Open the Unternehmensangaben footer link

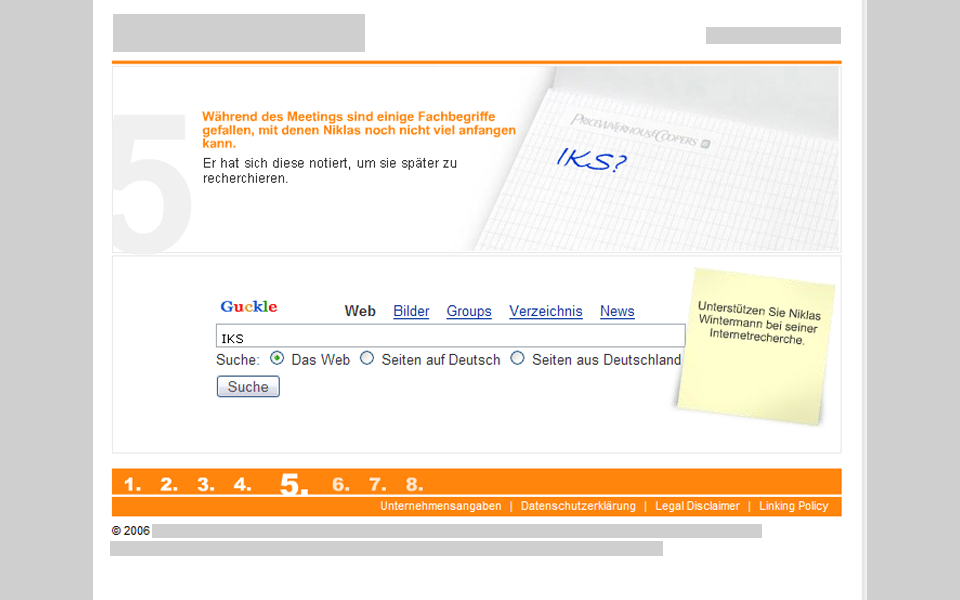(440, 506)
